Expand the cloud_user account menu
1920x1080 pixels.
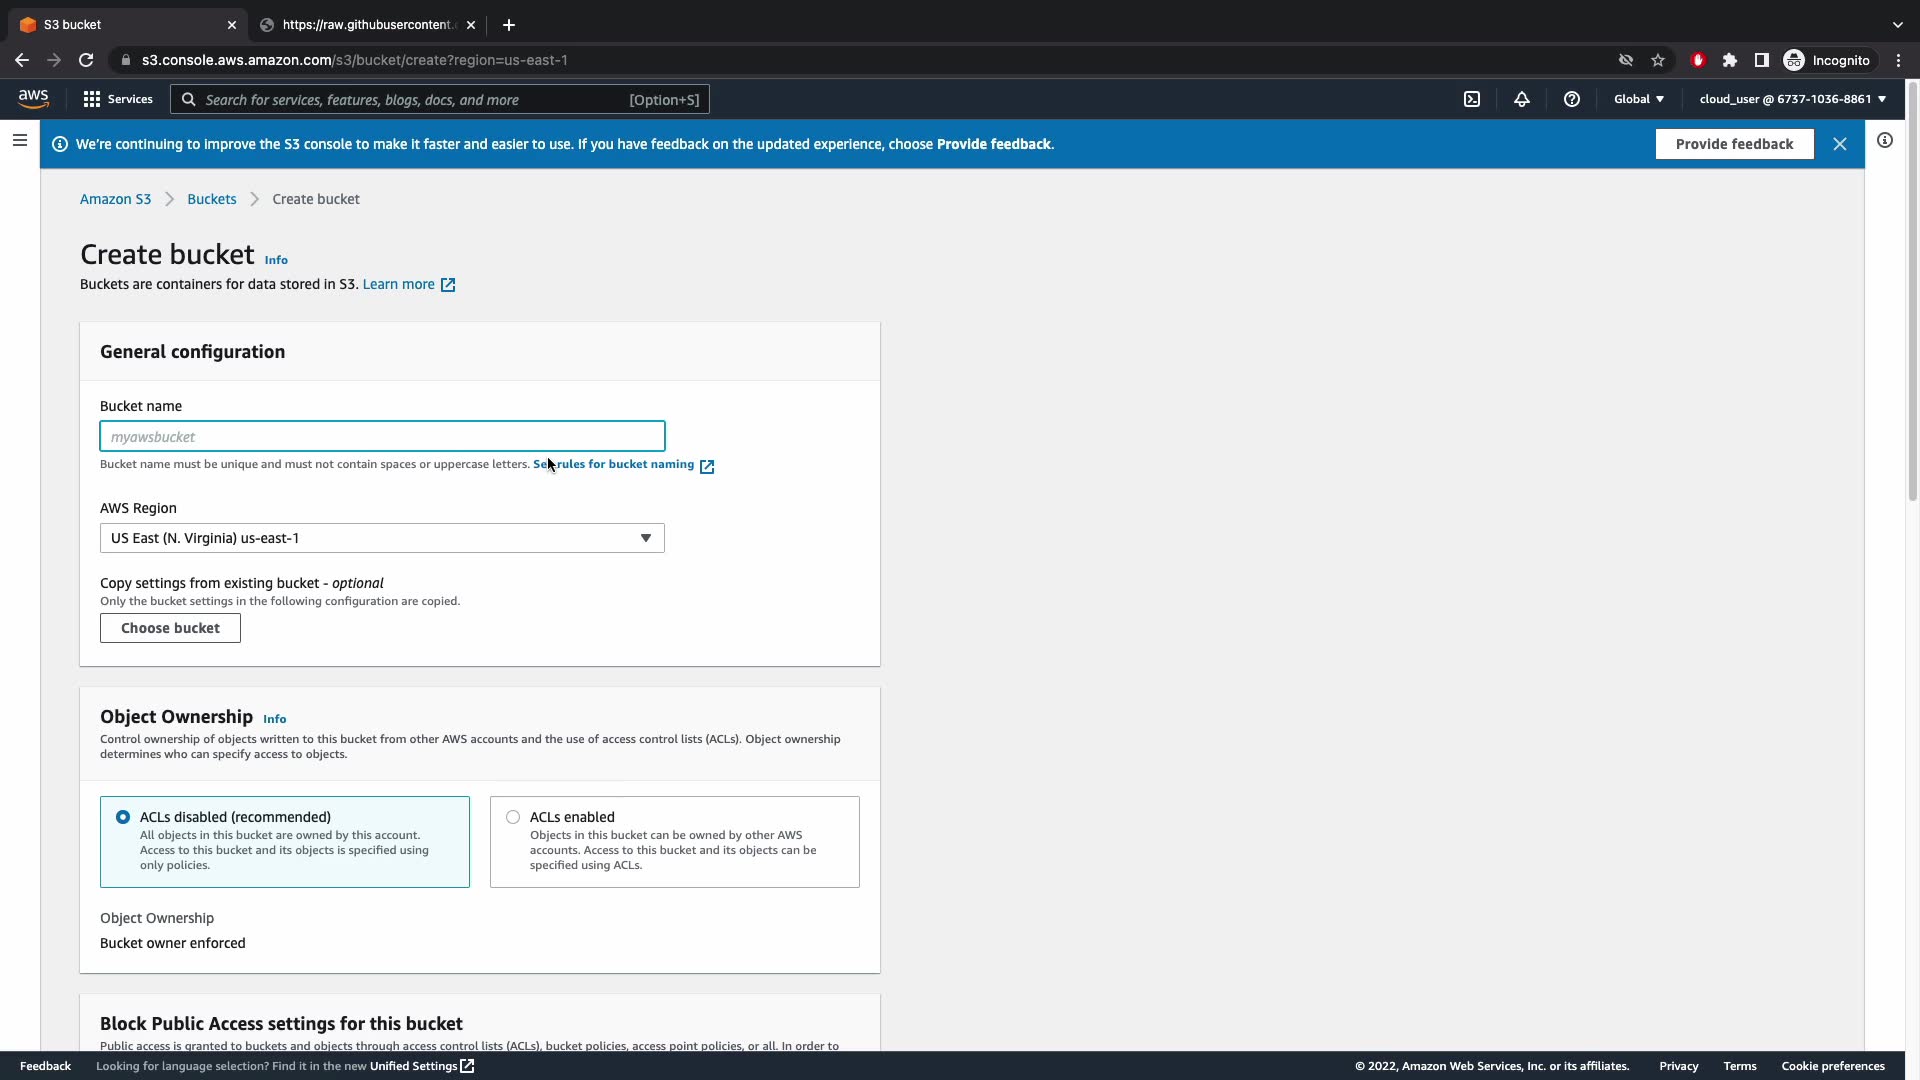[x=1792, y=99]
